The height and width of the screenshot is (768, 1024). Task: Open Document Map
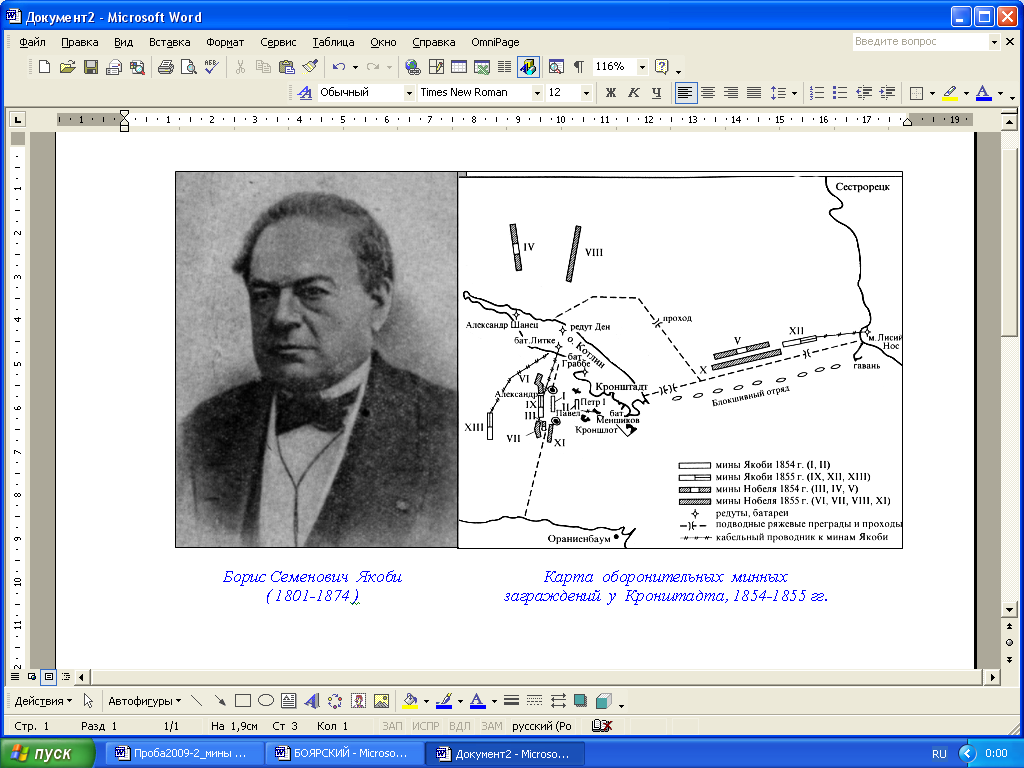[x=556, y=67]
